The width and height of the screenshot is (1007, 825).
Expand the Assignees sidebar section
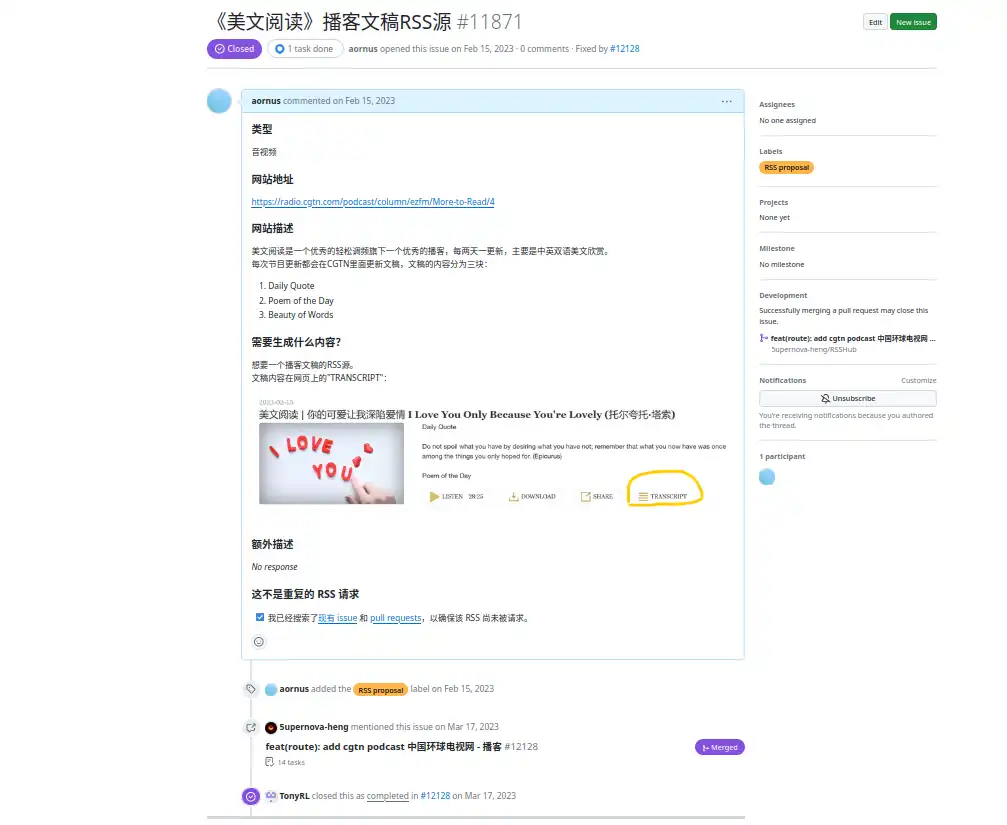click(777, 105)
